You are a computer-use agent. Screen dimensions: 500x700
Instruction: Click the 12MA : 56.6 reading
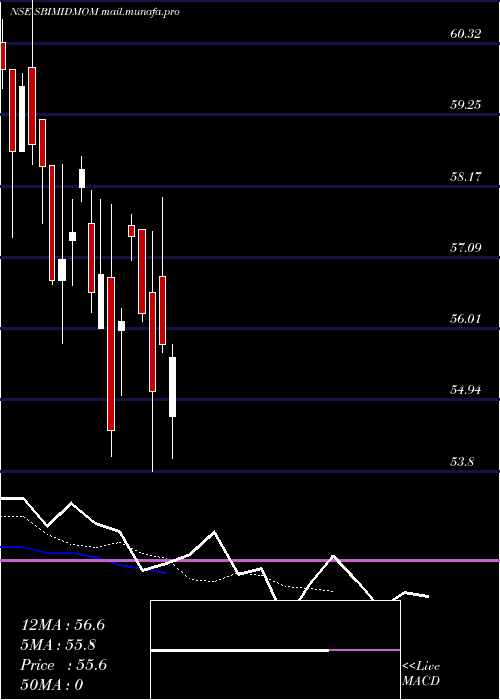[x=63, y=625]
